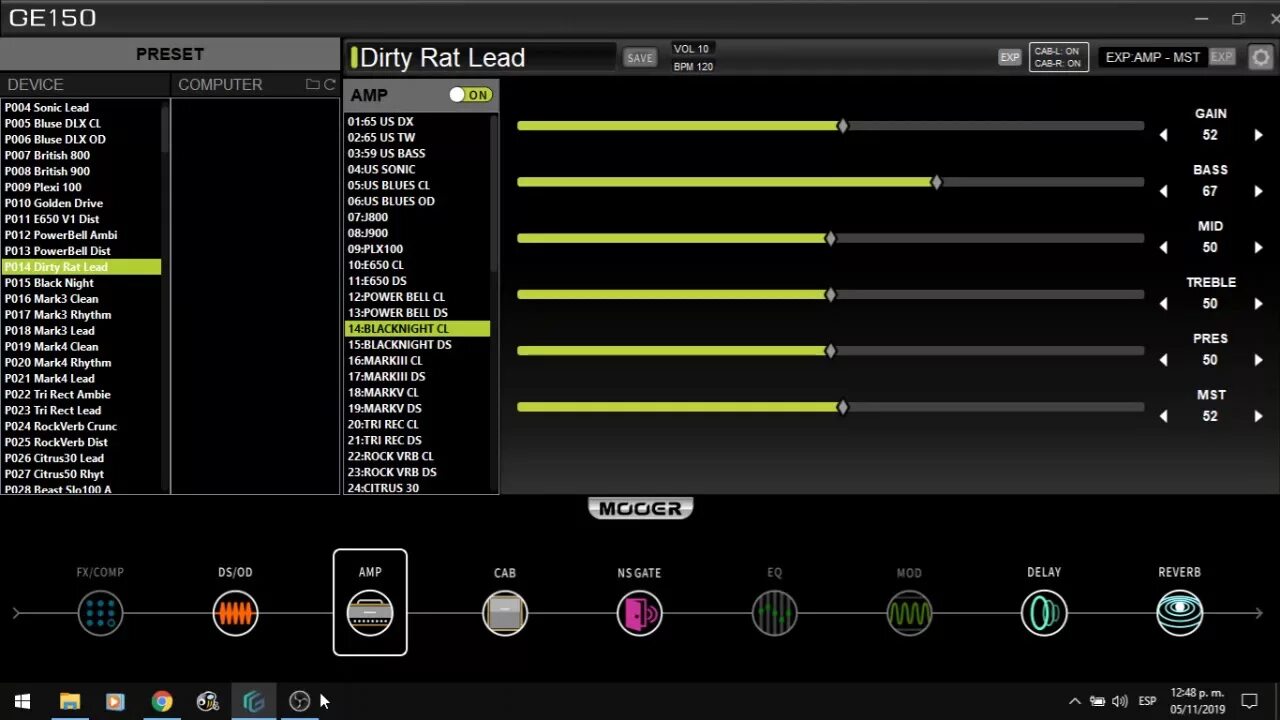
Task: Save the preset with SAVE button
Action: (640, 58)
